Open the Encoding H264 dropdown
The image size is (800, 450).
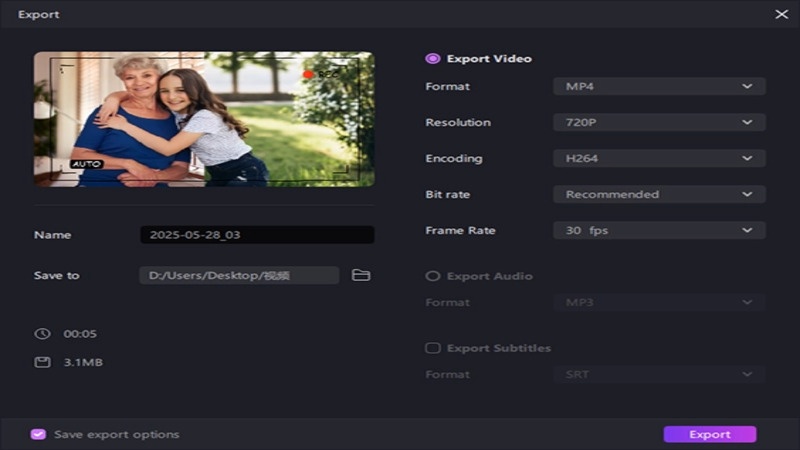pyautogui.click(x=659, y=158)
